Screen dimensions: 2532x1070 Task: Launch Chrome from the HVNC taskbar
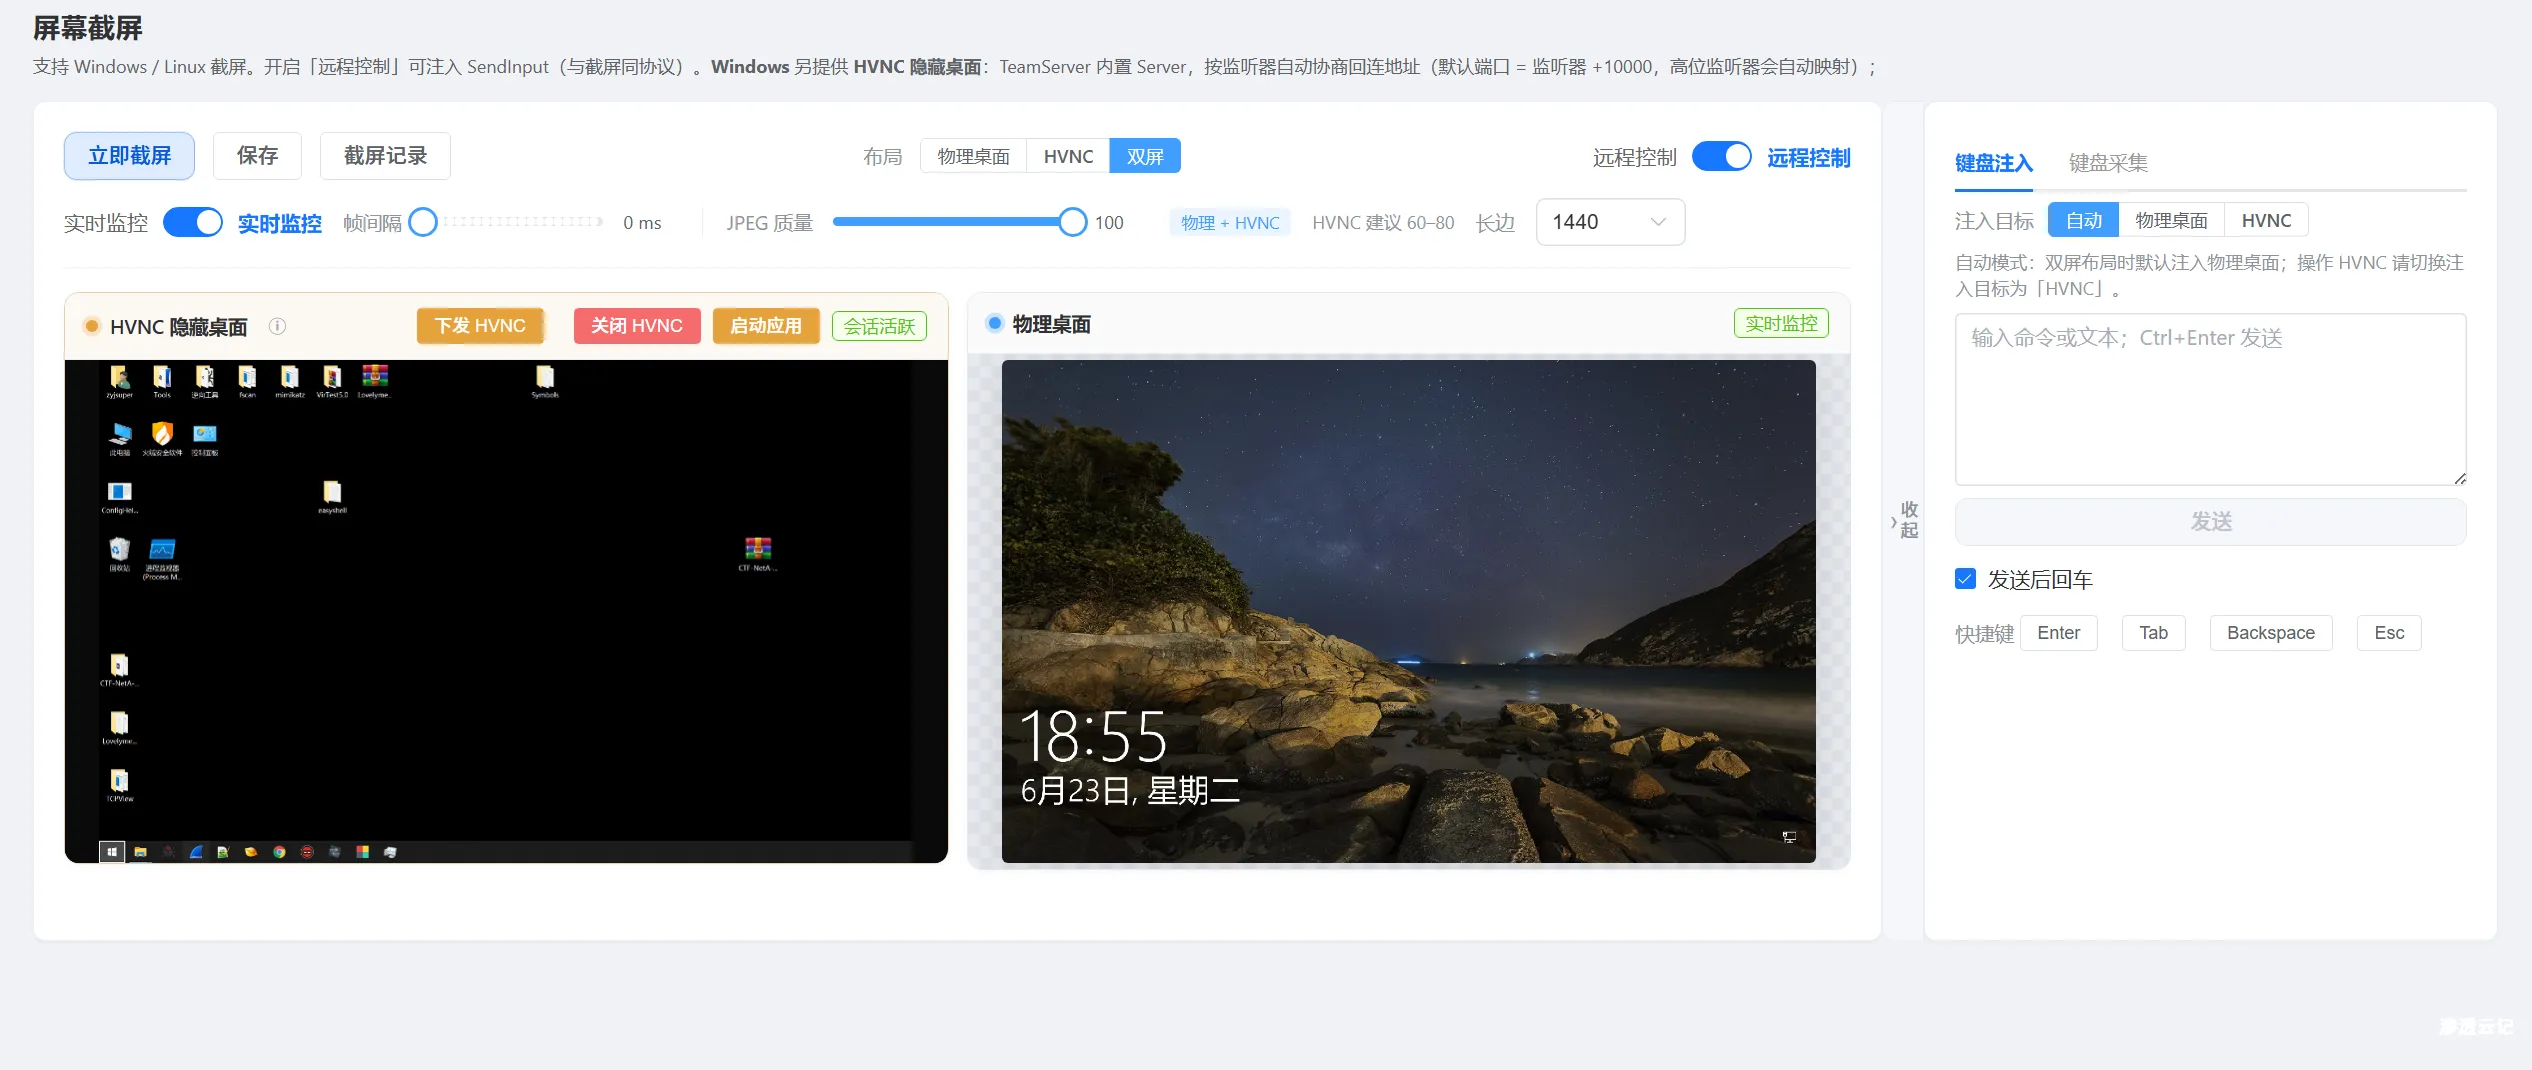(x=279, y=852)
